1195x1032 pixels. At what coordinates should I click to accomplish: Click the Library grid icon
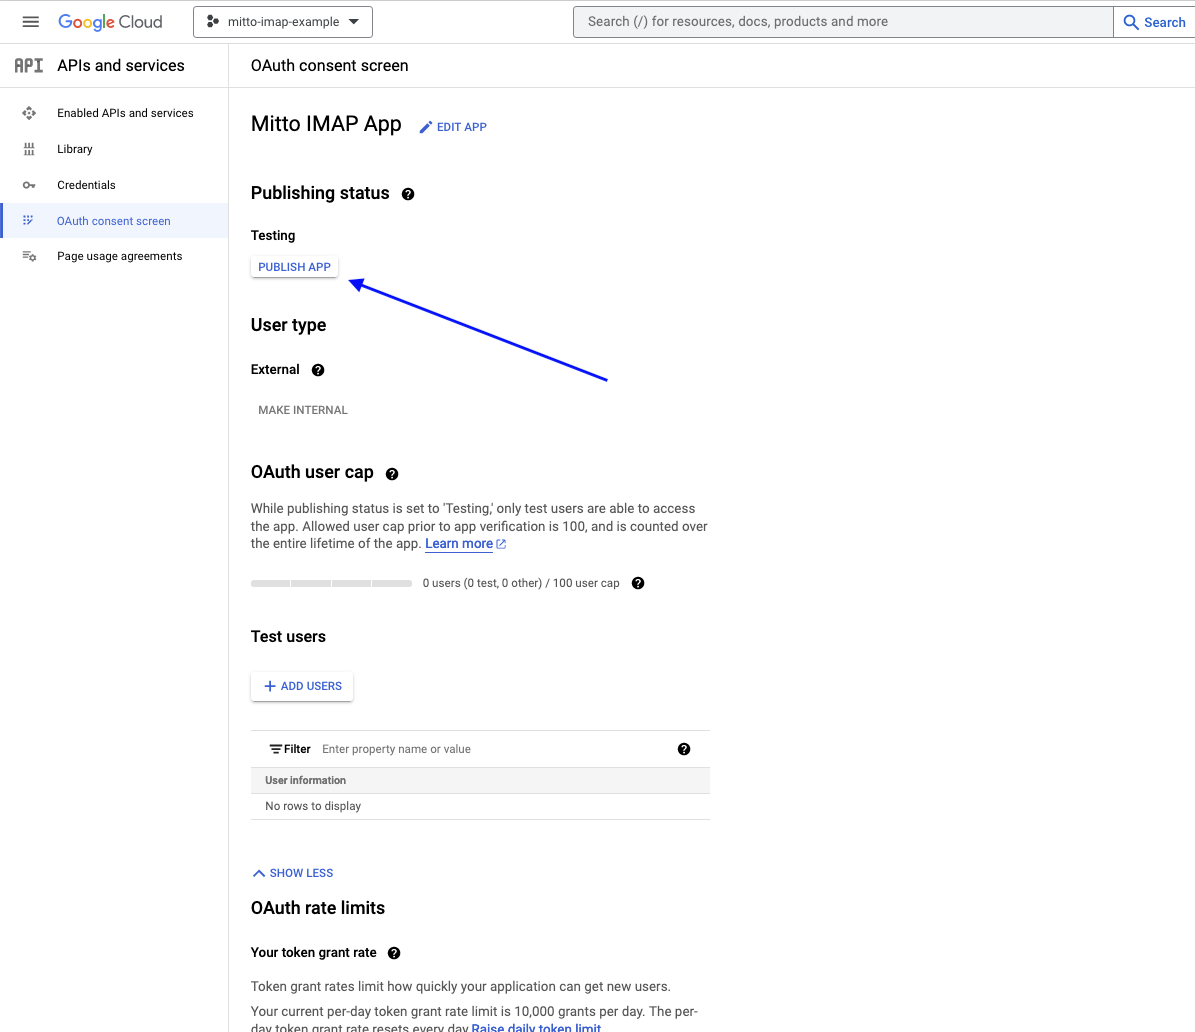tap(29, 149)
